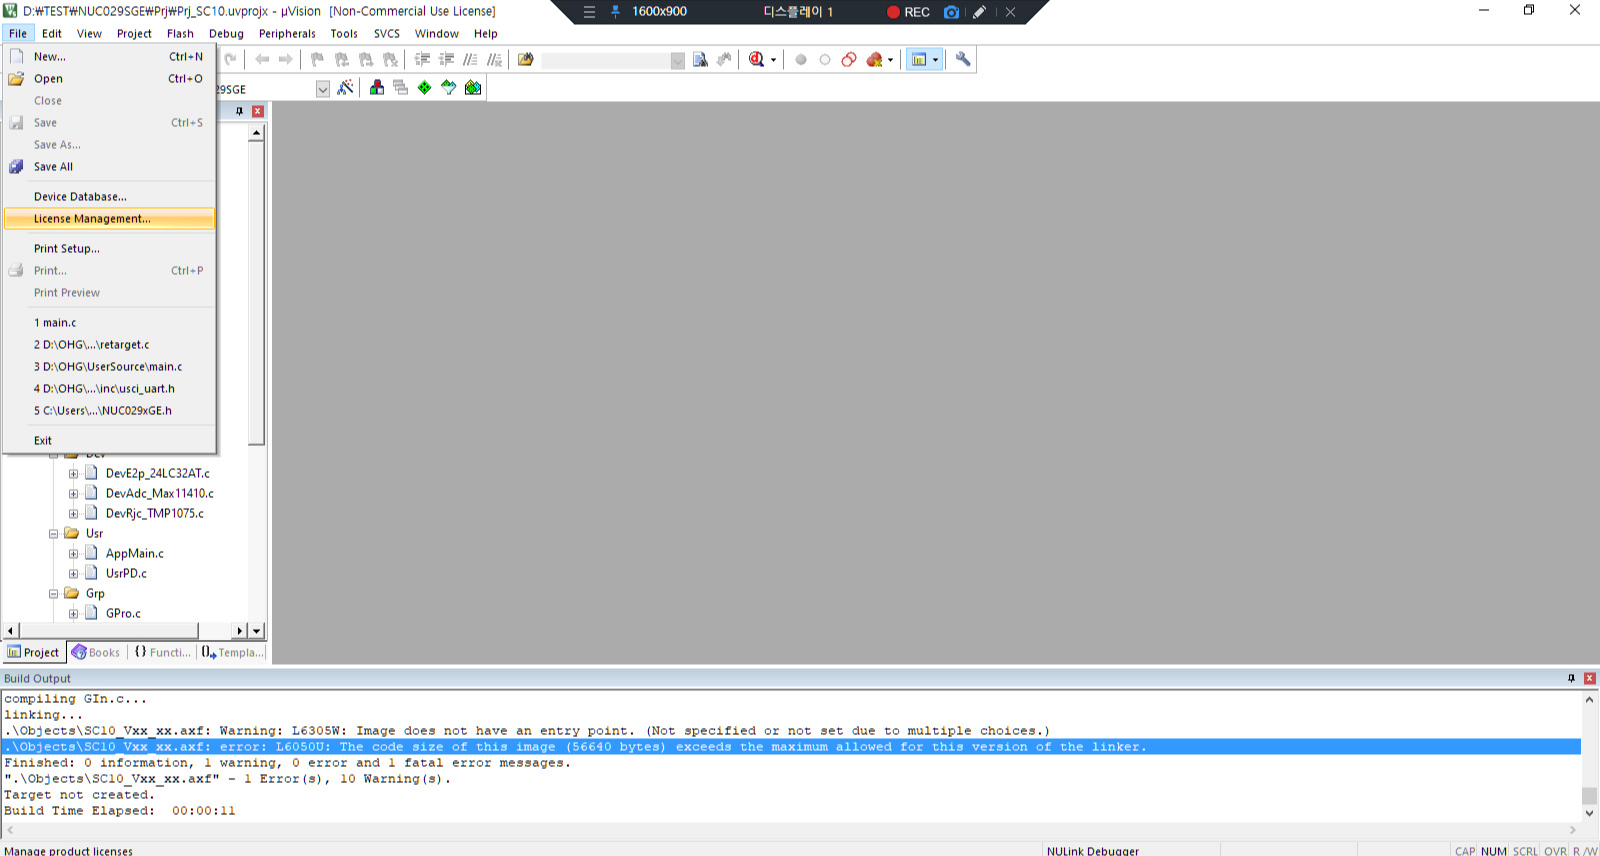Open the Peripherals menu
The height and width of the screenshot is (856, 1600).
pos(287,33)
